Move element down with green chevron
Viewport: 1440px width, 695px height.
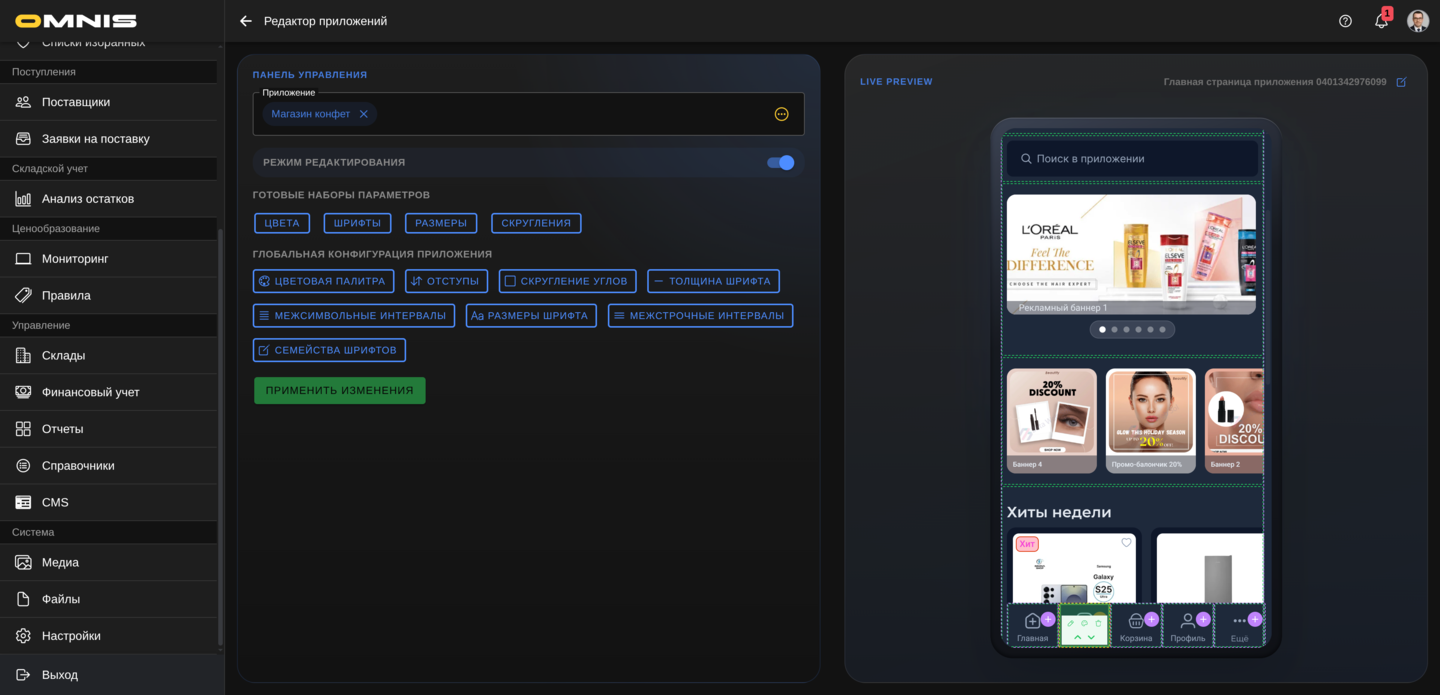point(1091,638)
